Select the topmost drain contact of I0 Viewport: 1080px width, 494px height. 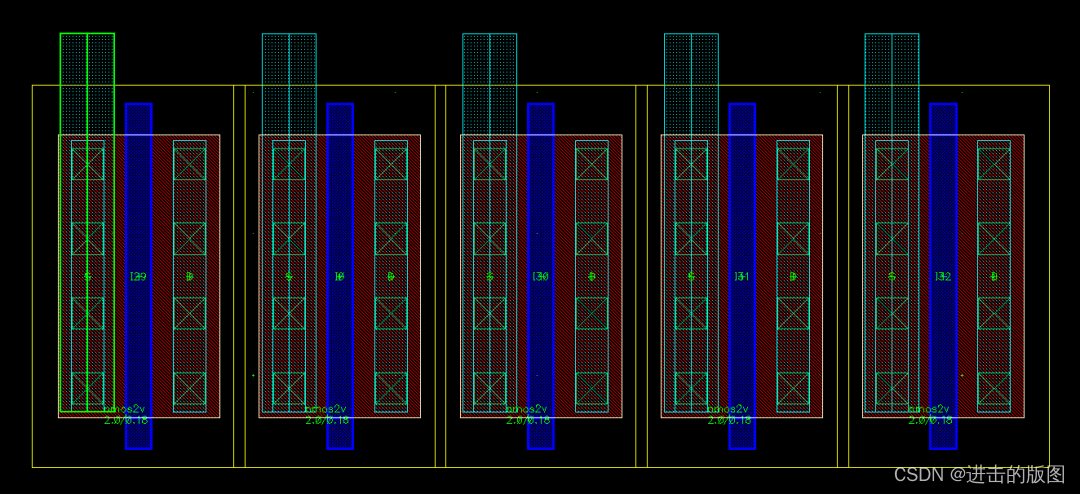click(x=391, y=163)
